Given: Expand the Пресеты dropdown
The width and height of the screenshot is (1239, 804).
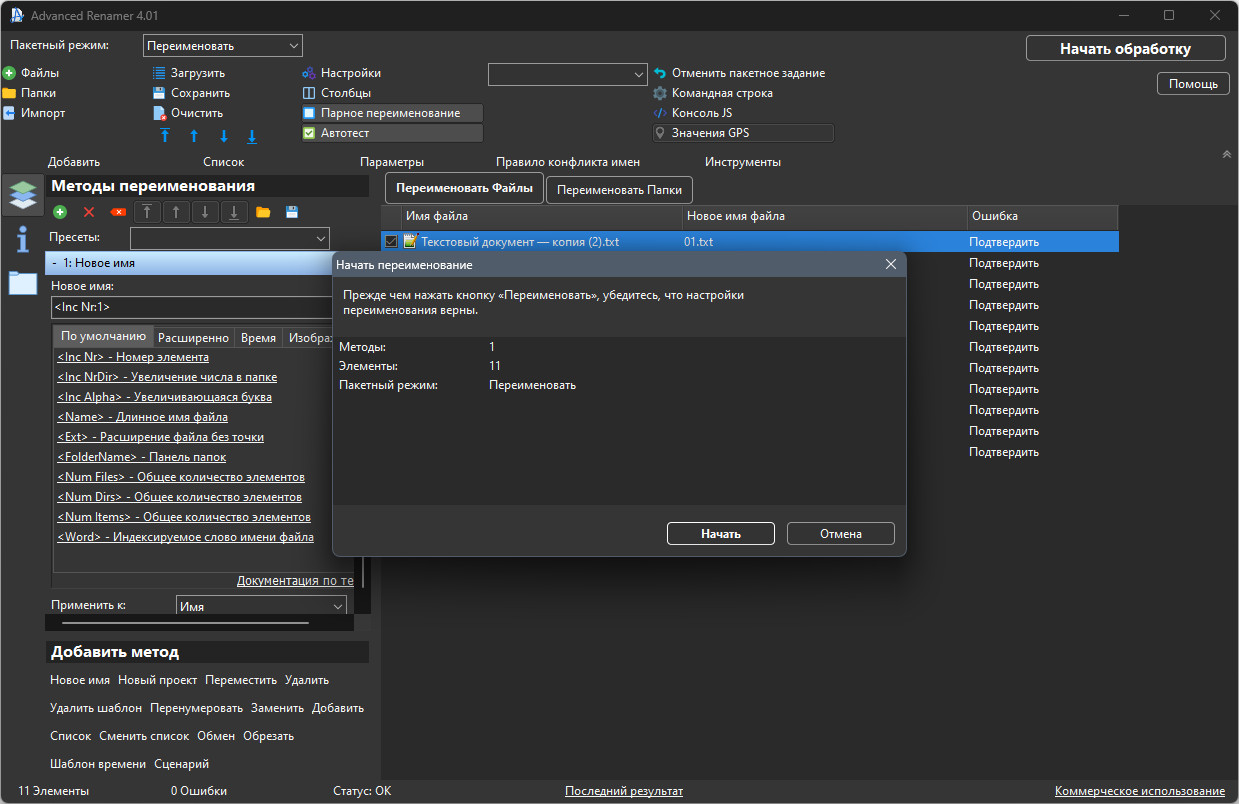Looking at the screenshot, I should pyautogui.click(x=229, y=238).
